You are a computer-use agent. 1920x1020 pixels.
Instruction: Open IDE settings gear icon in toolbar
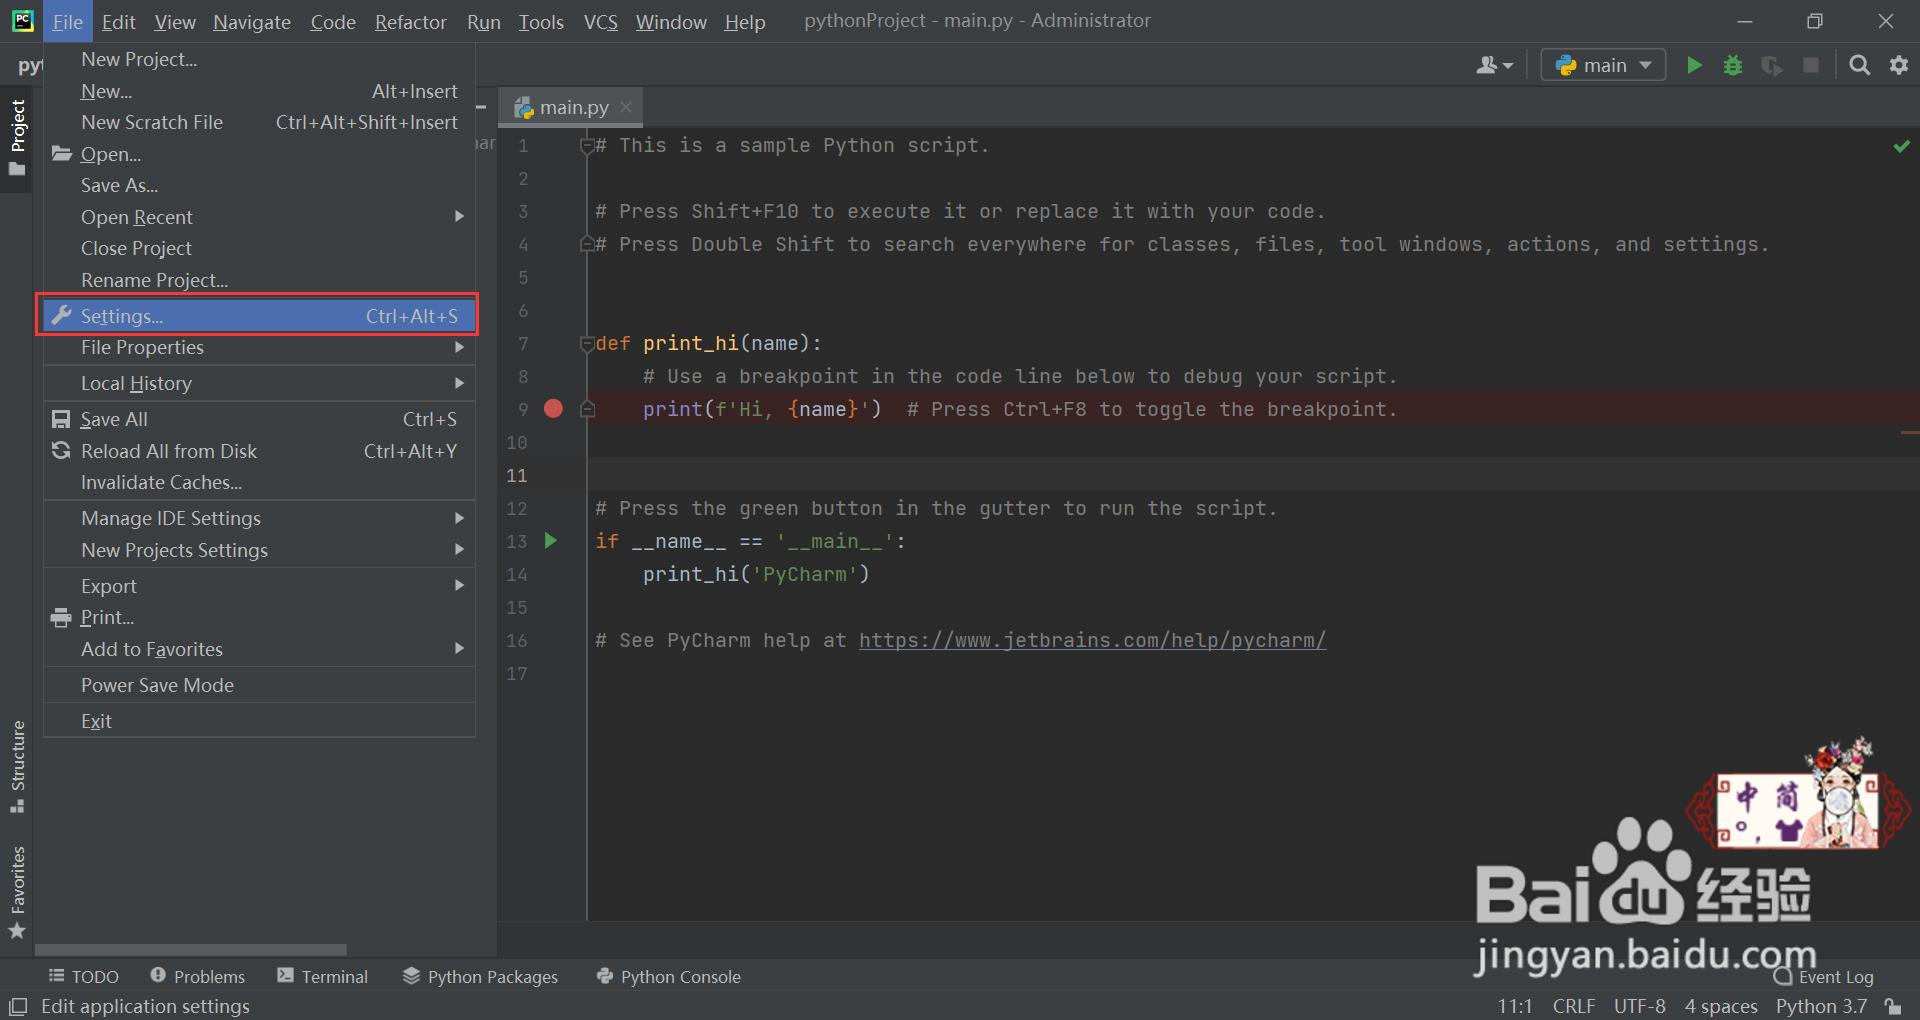tap(1898, 65)
